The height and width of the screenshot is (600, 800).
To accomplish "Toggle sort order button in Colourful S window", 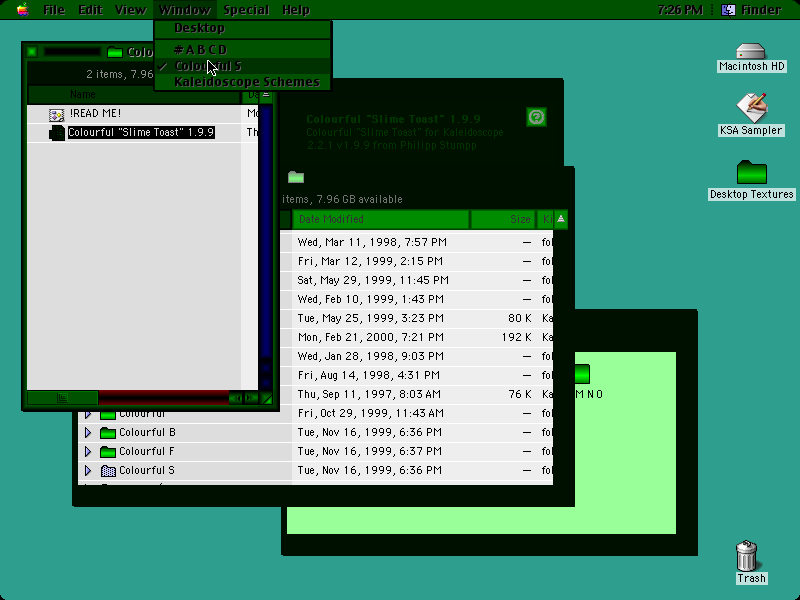I will tap(266, 95).
